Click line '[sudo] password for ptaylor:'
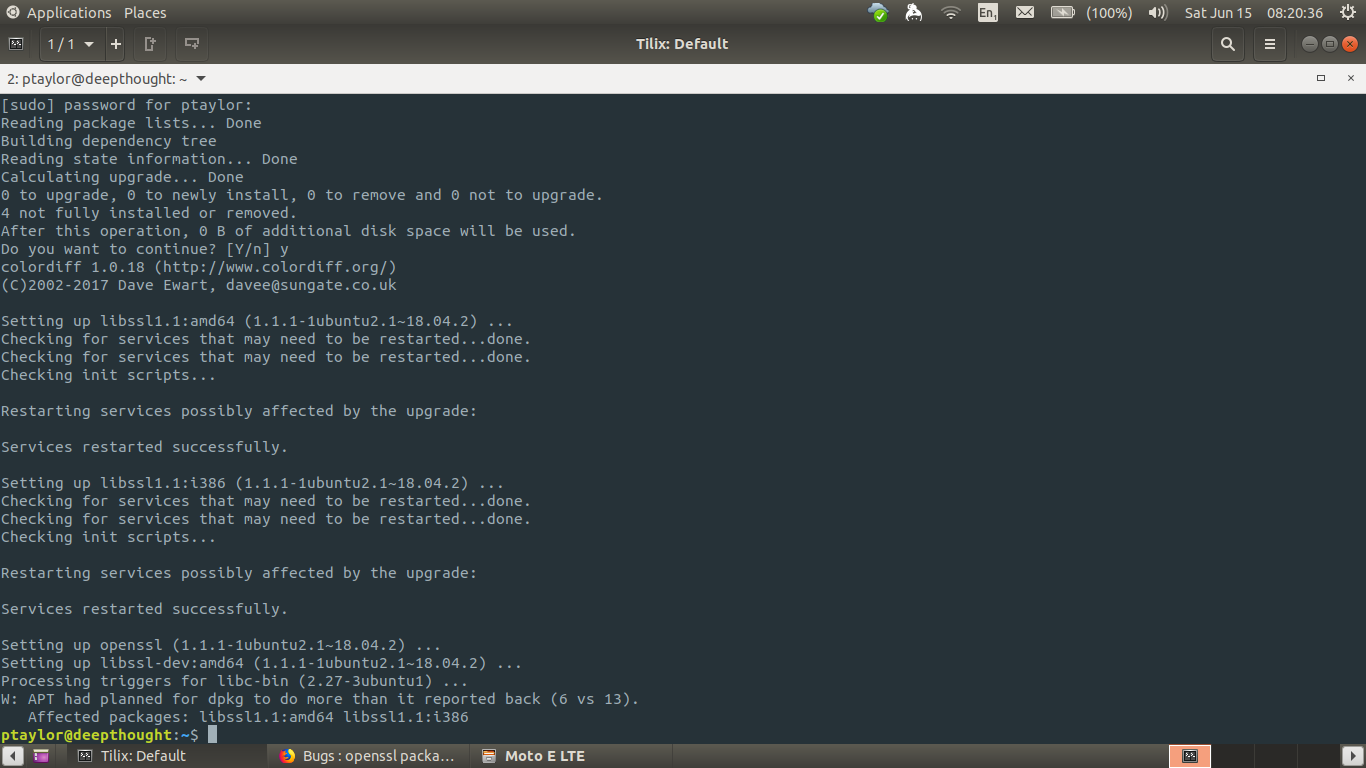This screenshot has width=1366, height=768. point(127,105)
